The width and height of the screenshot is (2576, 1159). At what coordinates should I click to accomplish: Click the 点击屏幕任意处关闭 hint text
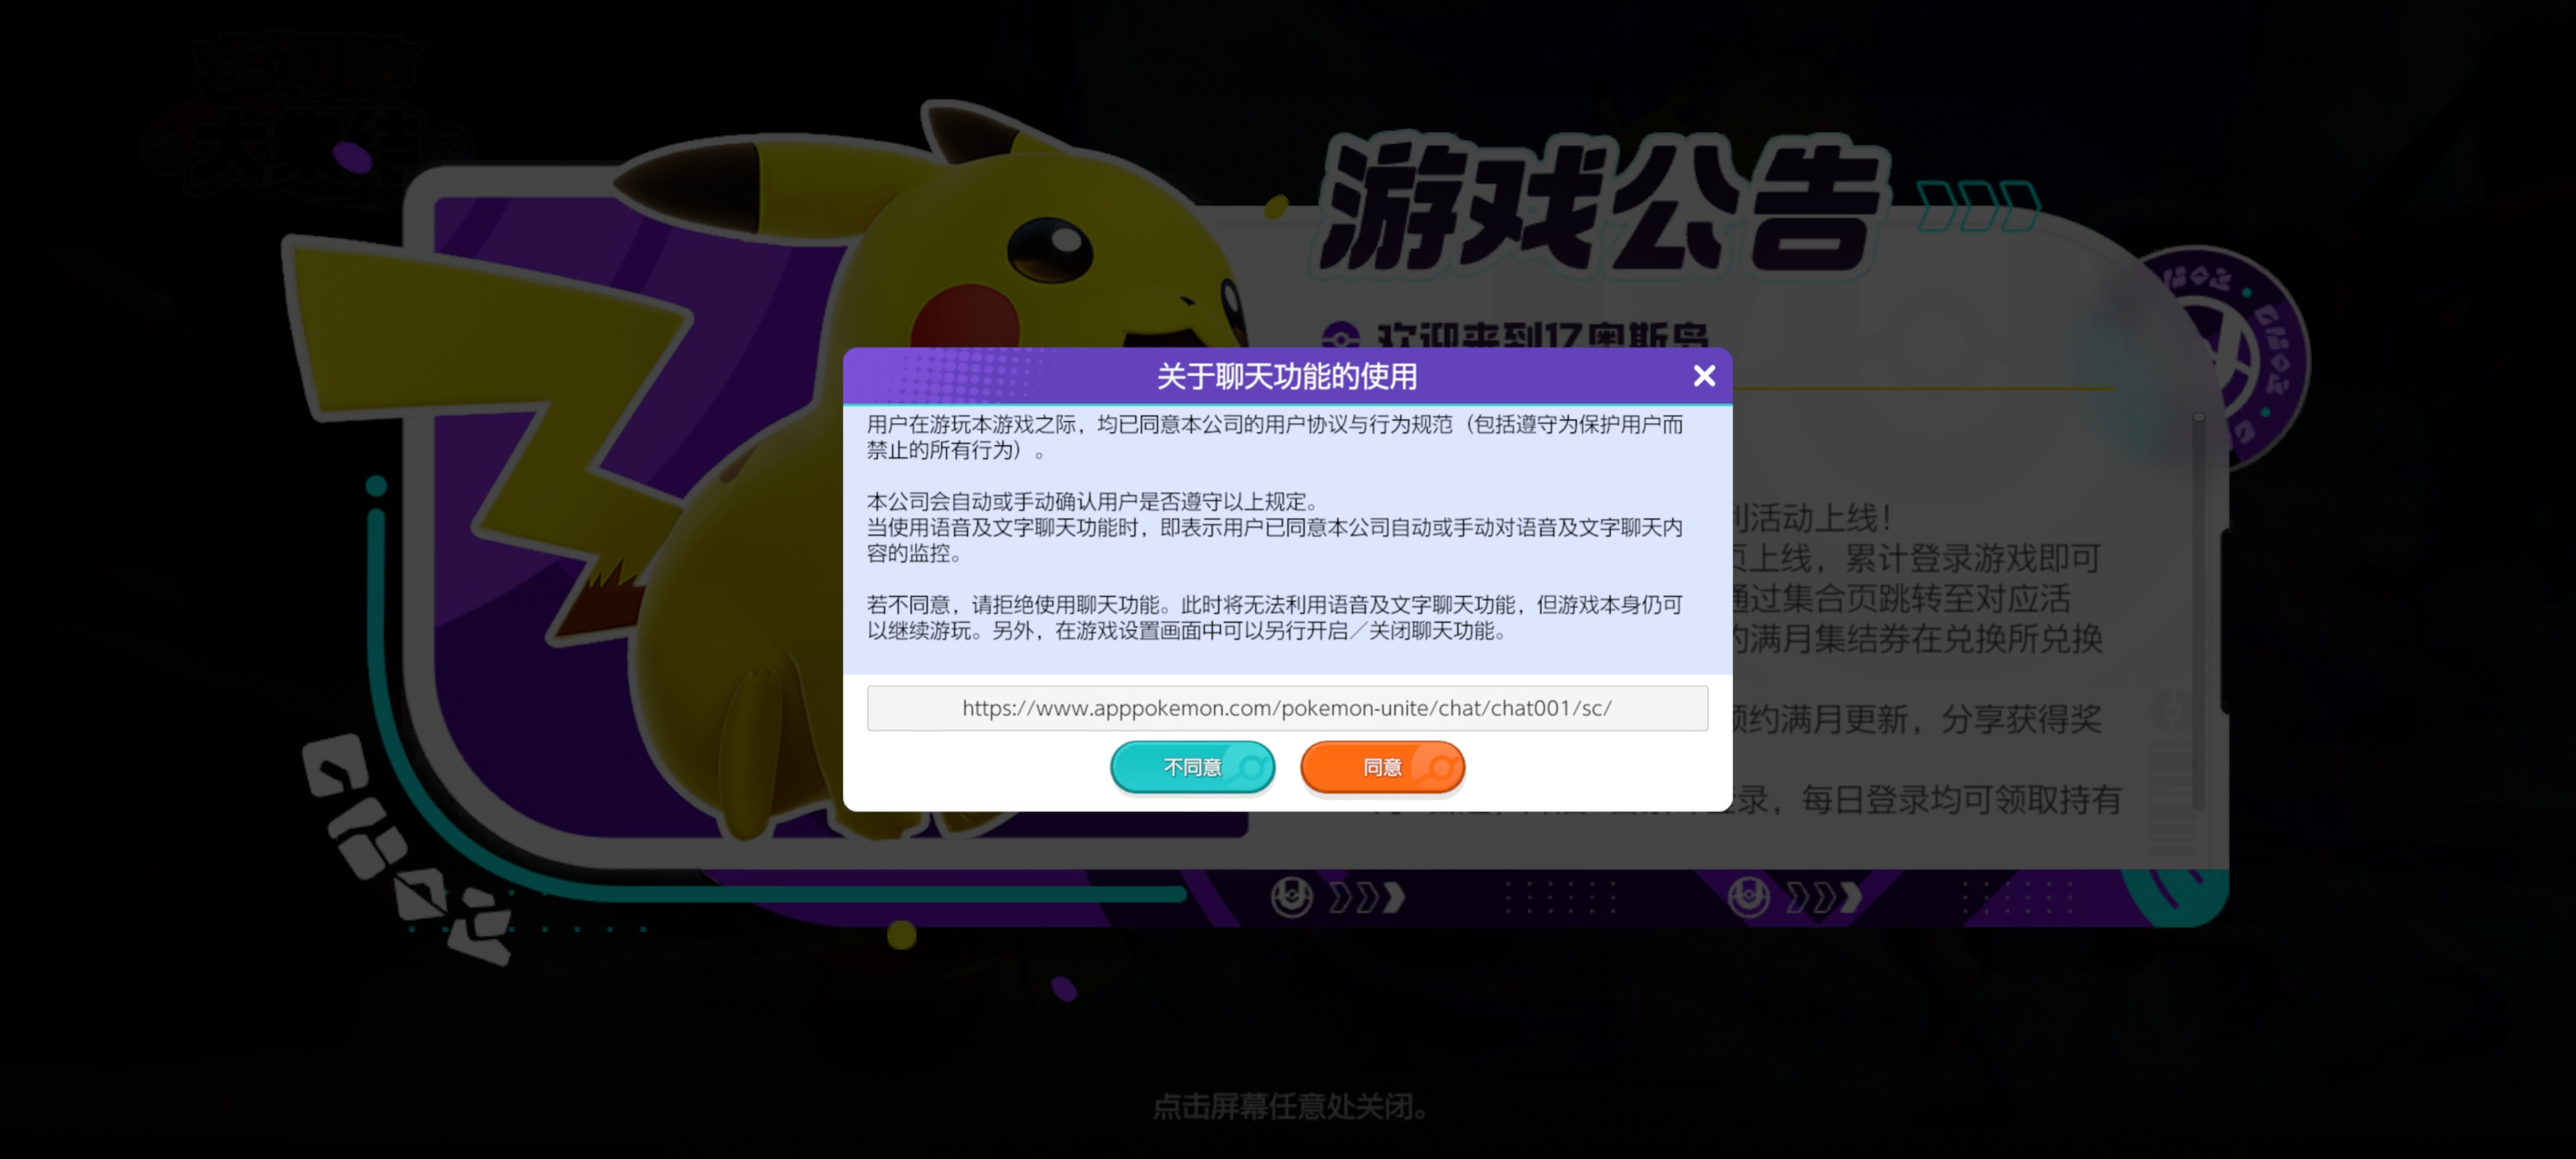[x=1291, y=1106]
